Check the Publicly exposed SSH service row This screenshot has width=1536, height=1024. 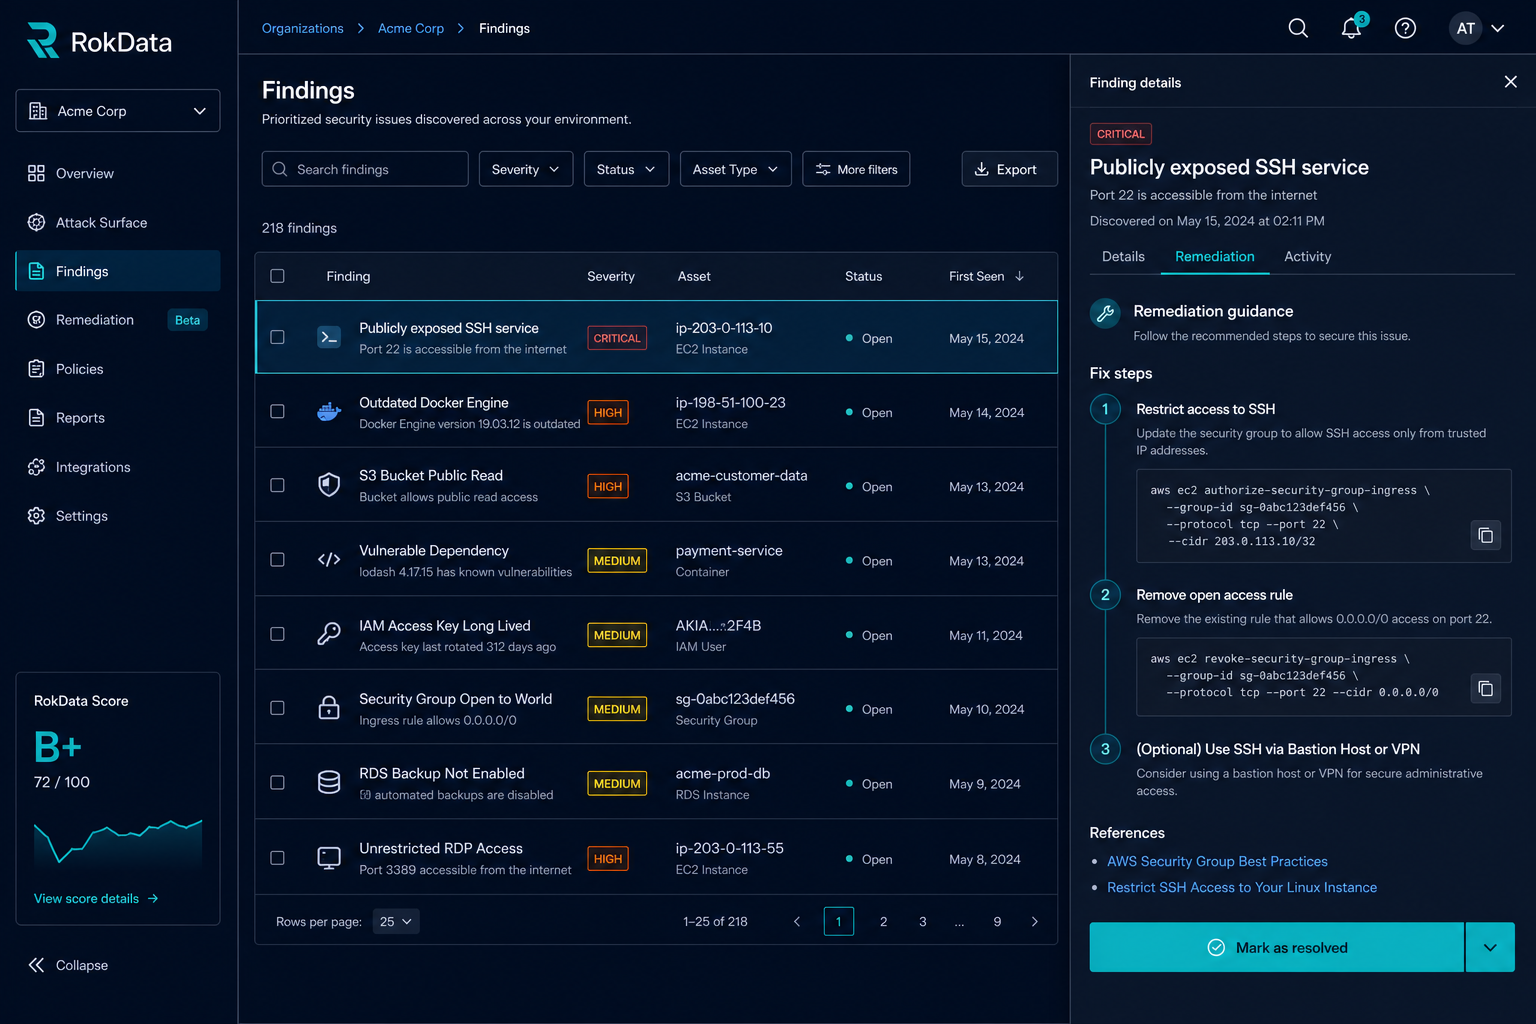(278, 338)
